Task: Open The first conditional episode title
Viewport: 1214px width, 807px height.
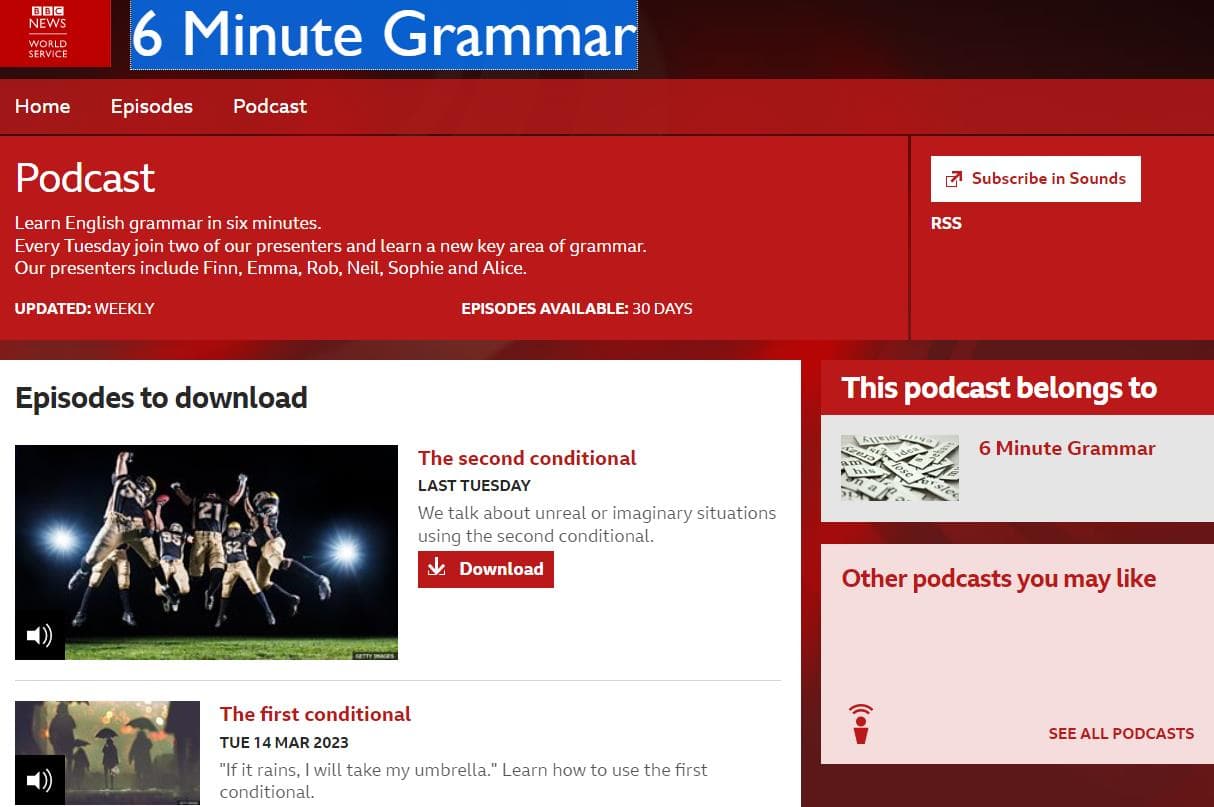Action: tap(315, 714)
